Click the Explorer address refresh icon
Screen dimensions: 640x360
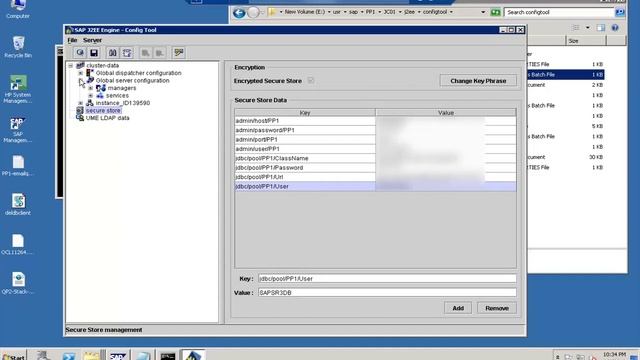496,12
